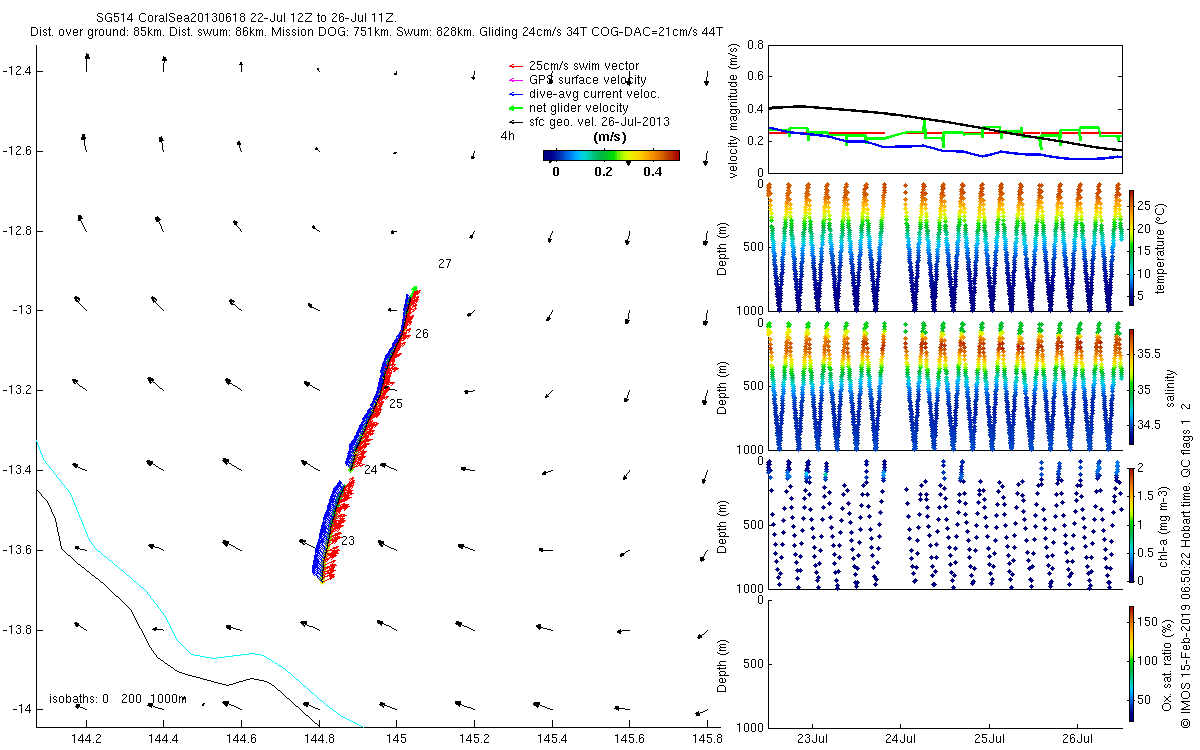1200x750 pixels.
Task: Click the temperature (°C) colorbar
Action: pyautogui.click(x=1131, y=245)
